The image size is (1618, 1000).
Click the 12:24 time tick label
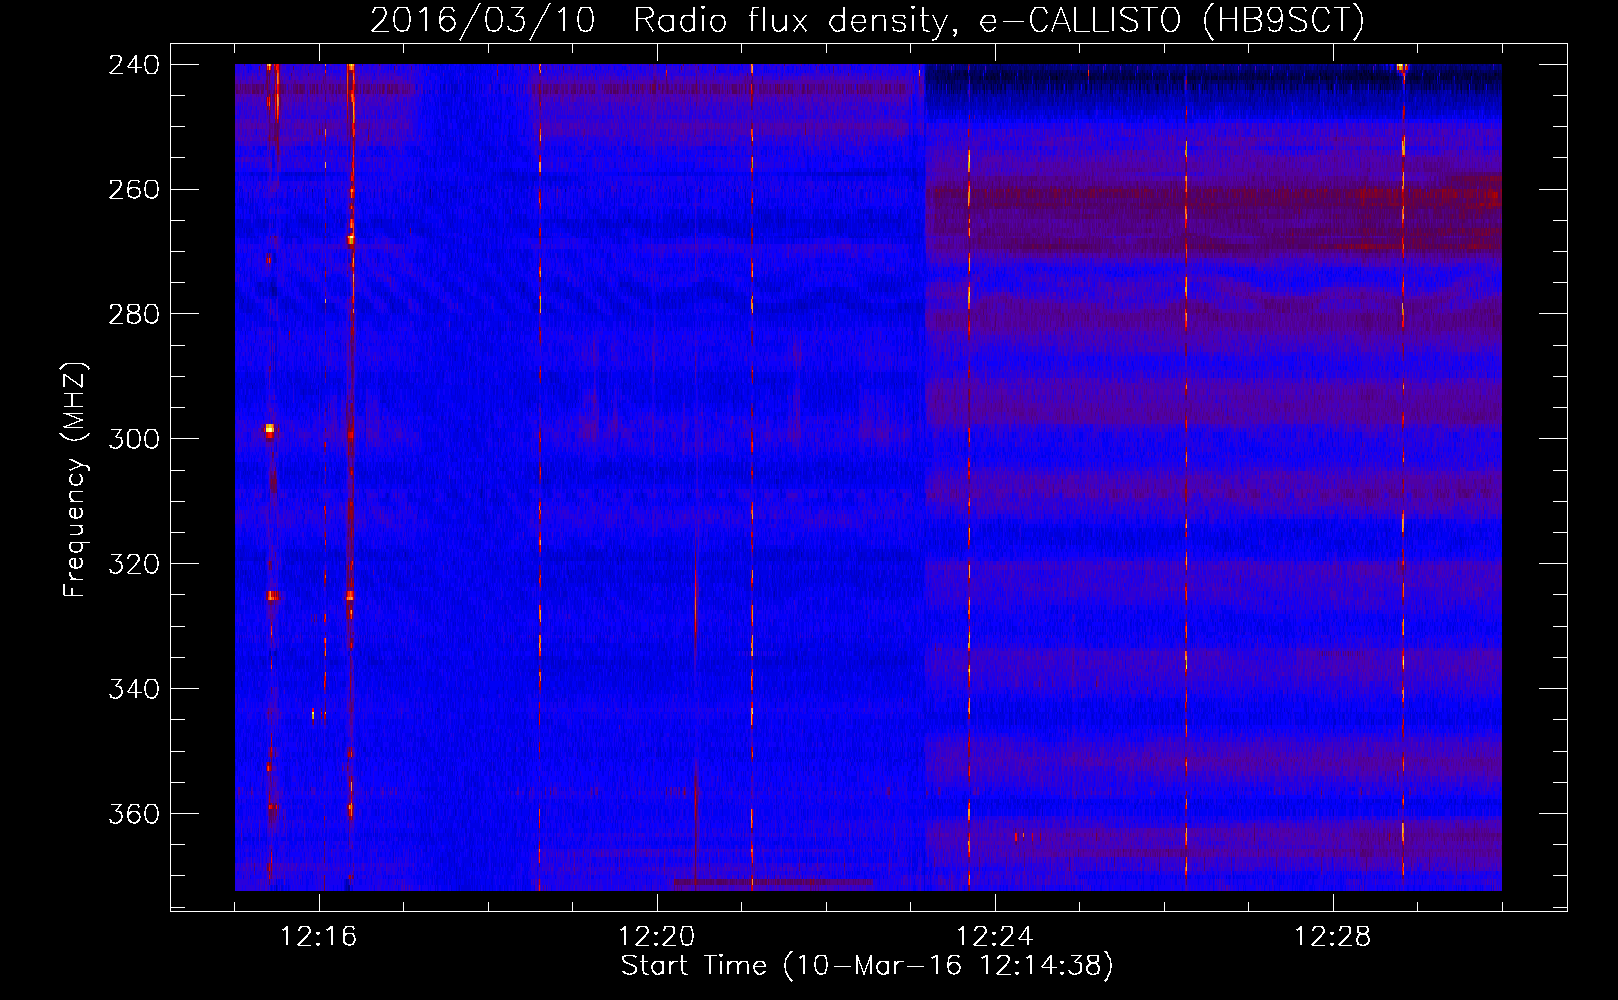995,937
